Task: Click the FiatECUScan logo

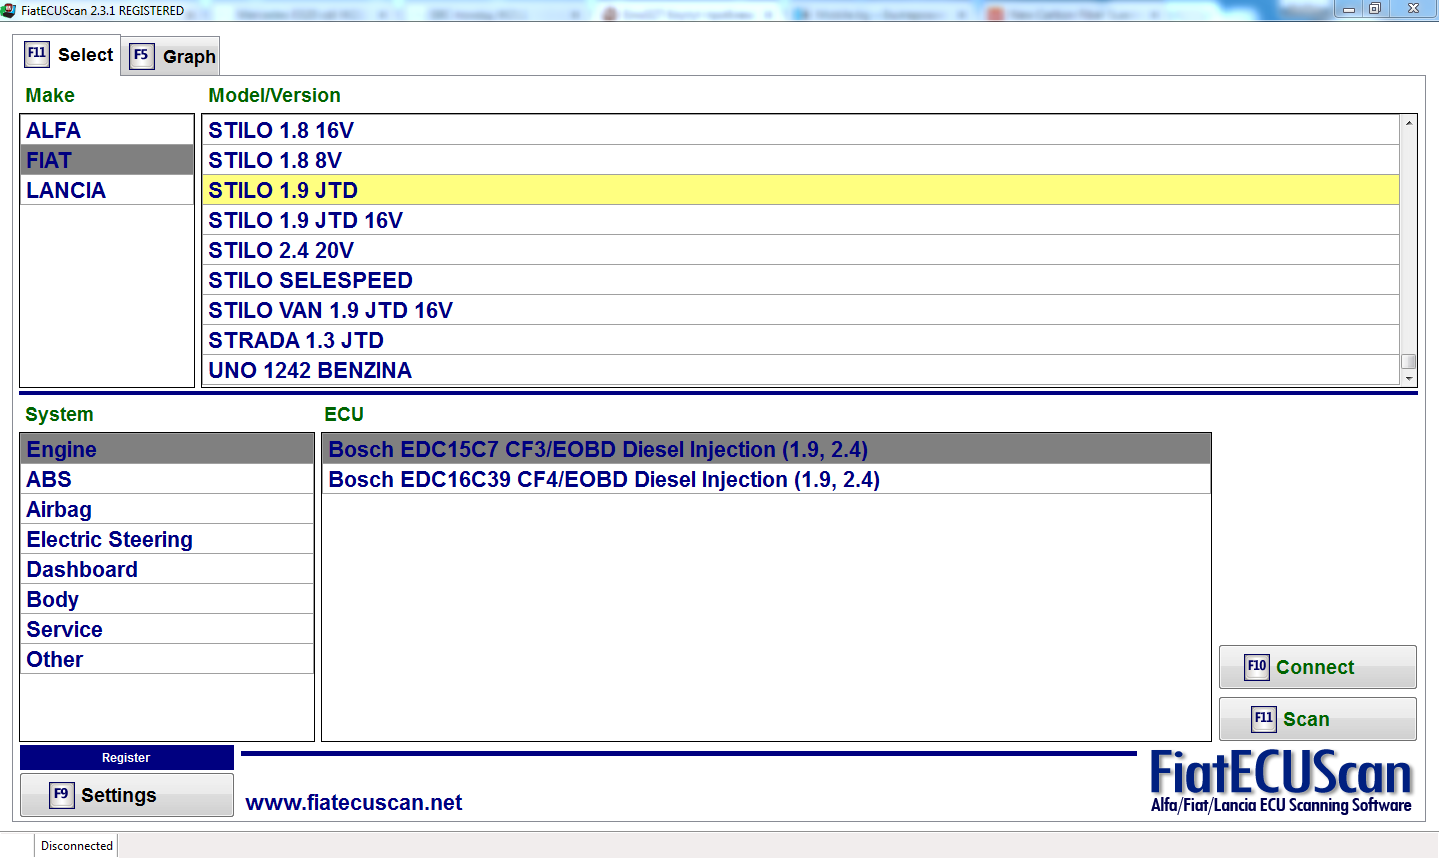Action: click(x=1280, y=782)
